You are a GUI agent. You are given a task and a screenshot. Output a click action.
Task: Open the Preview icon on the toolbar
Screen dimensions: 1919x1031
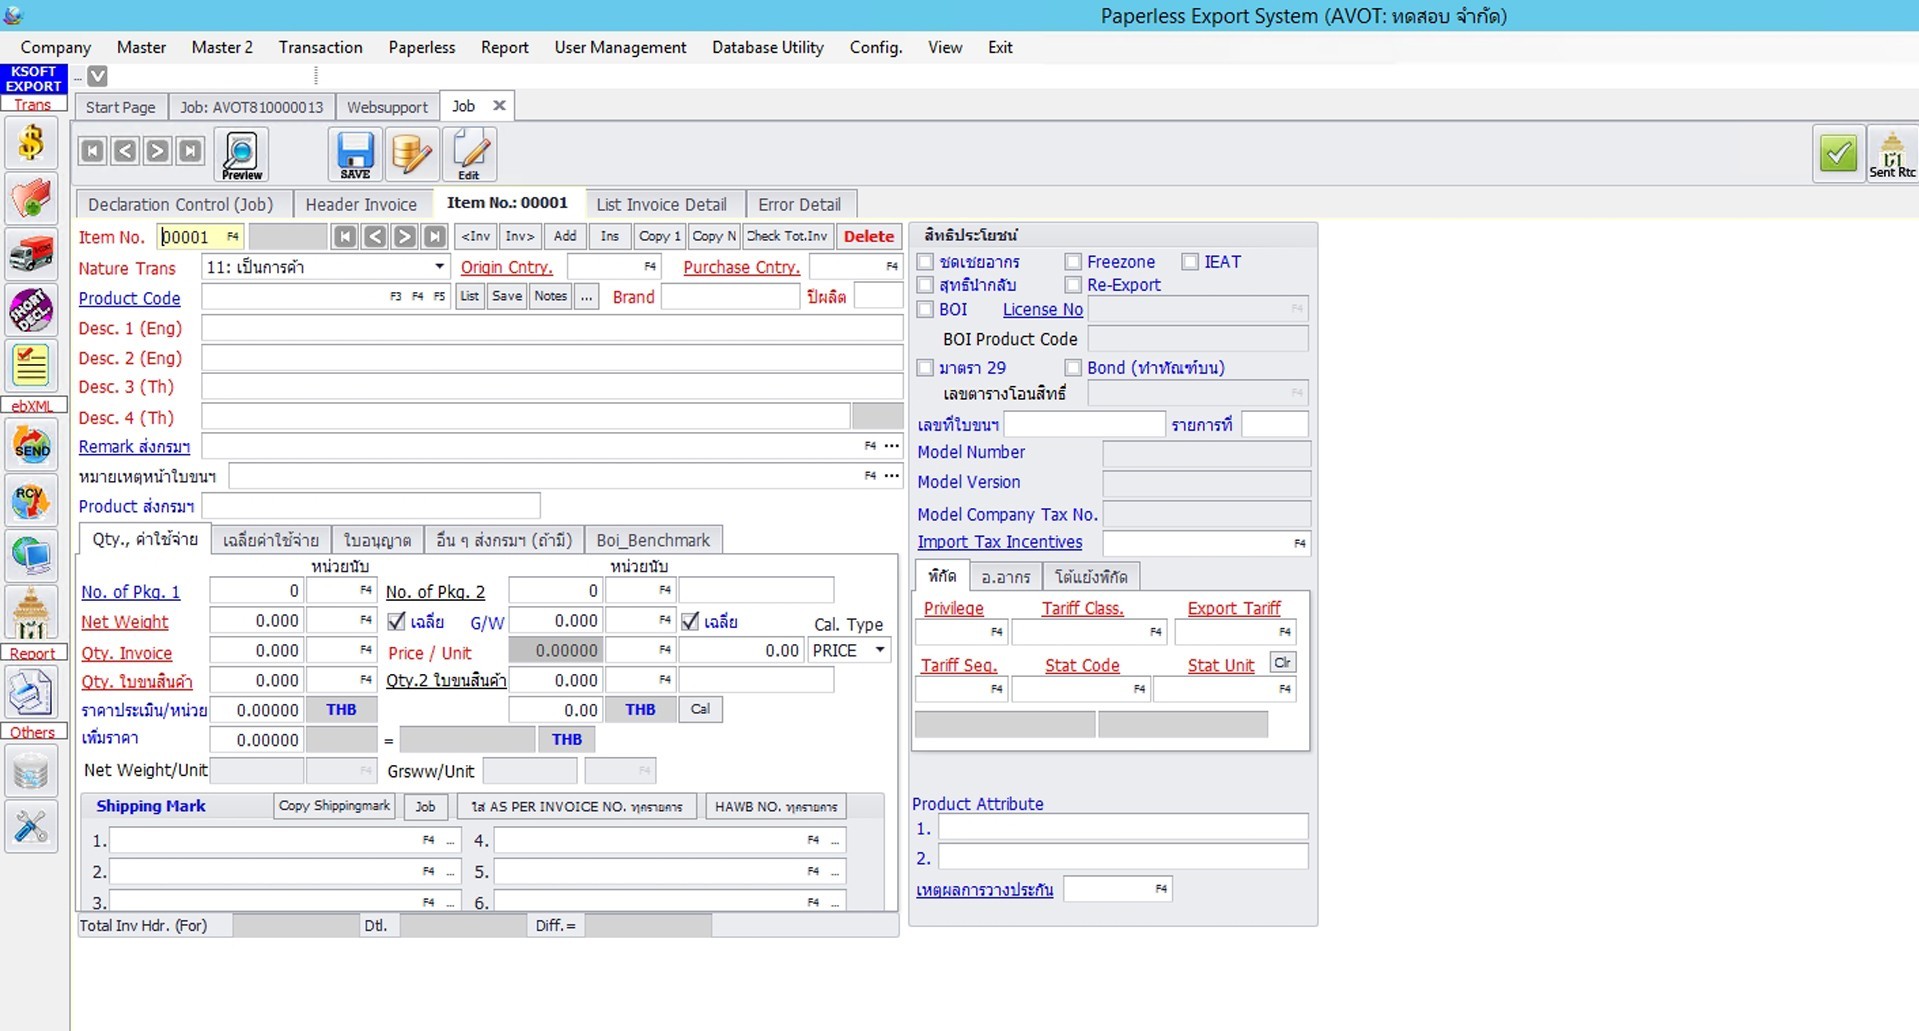(x=240, y=154)
